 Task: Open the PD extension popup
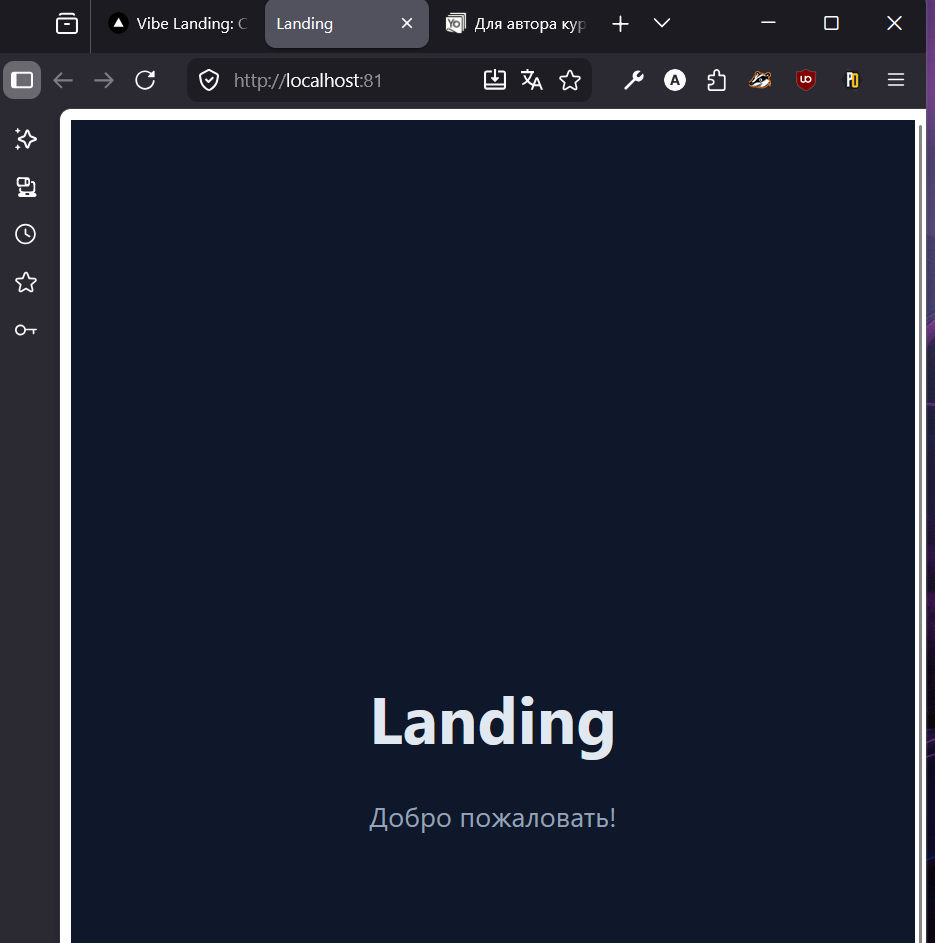851,80
